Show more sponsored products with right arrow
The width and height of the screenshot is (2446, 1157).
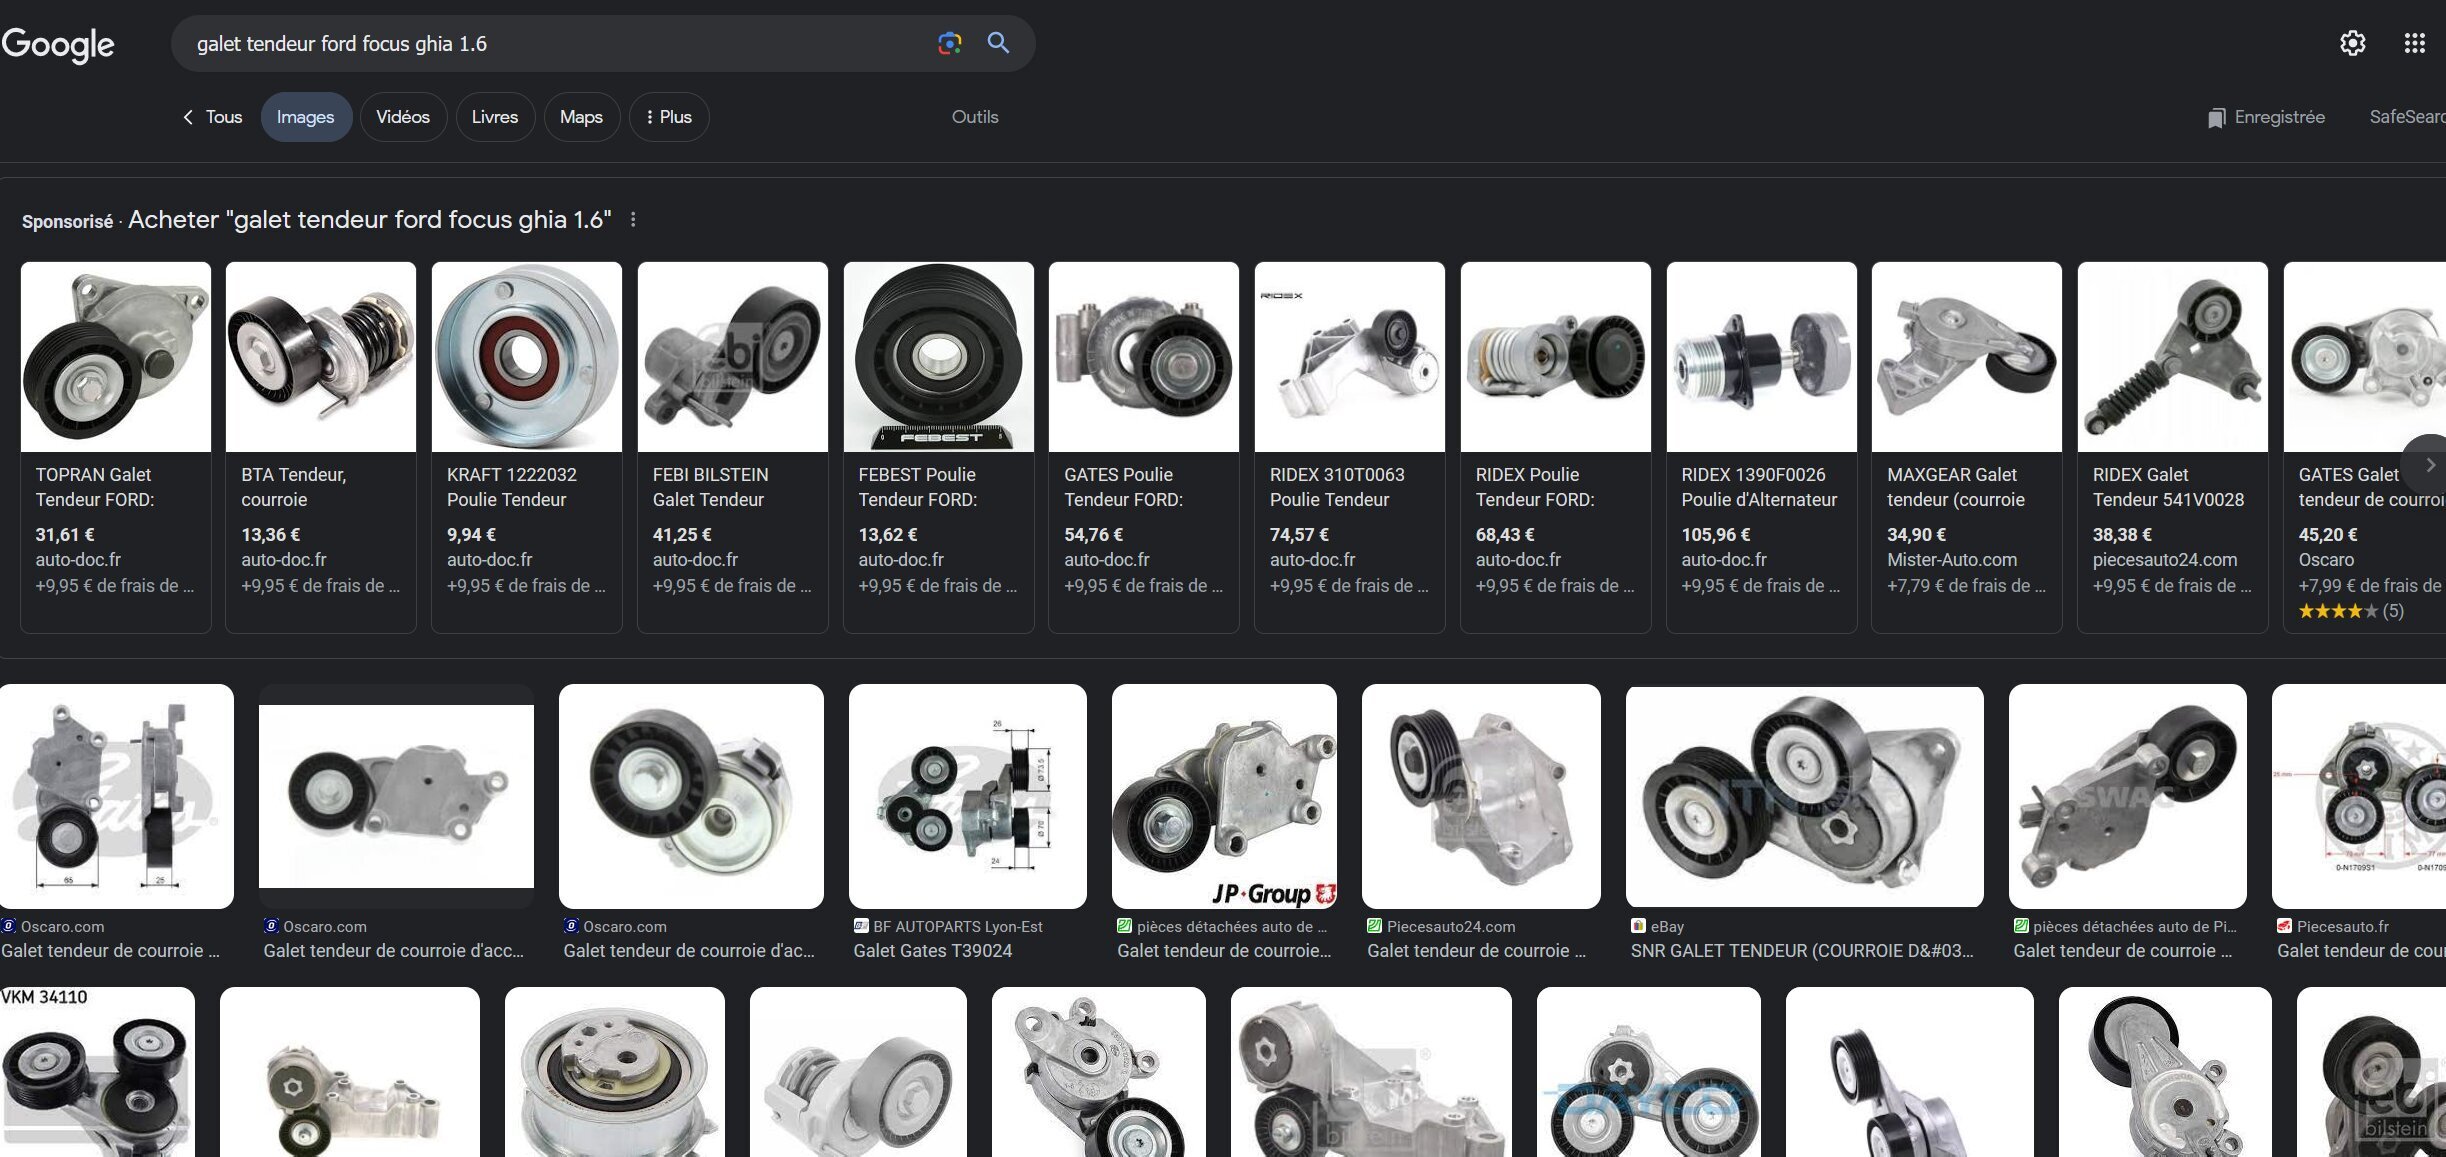(2429, 465)
